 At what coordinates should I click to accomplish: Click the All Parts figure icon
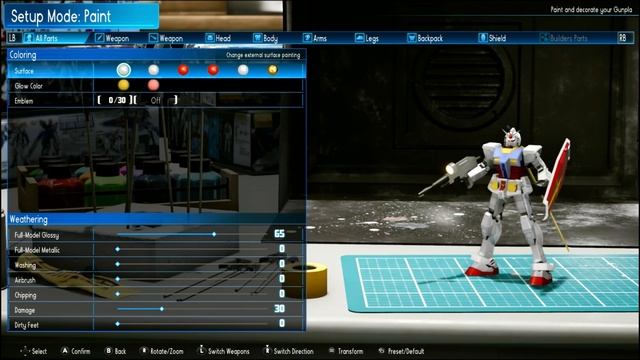point(28,38)
